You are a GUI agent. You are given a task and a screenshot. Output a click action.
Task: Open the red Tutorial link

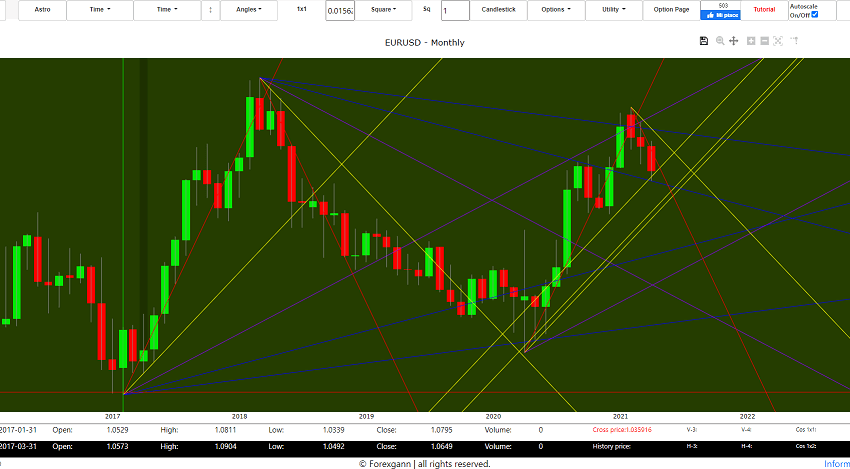point(764,10)
